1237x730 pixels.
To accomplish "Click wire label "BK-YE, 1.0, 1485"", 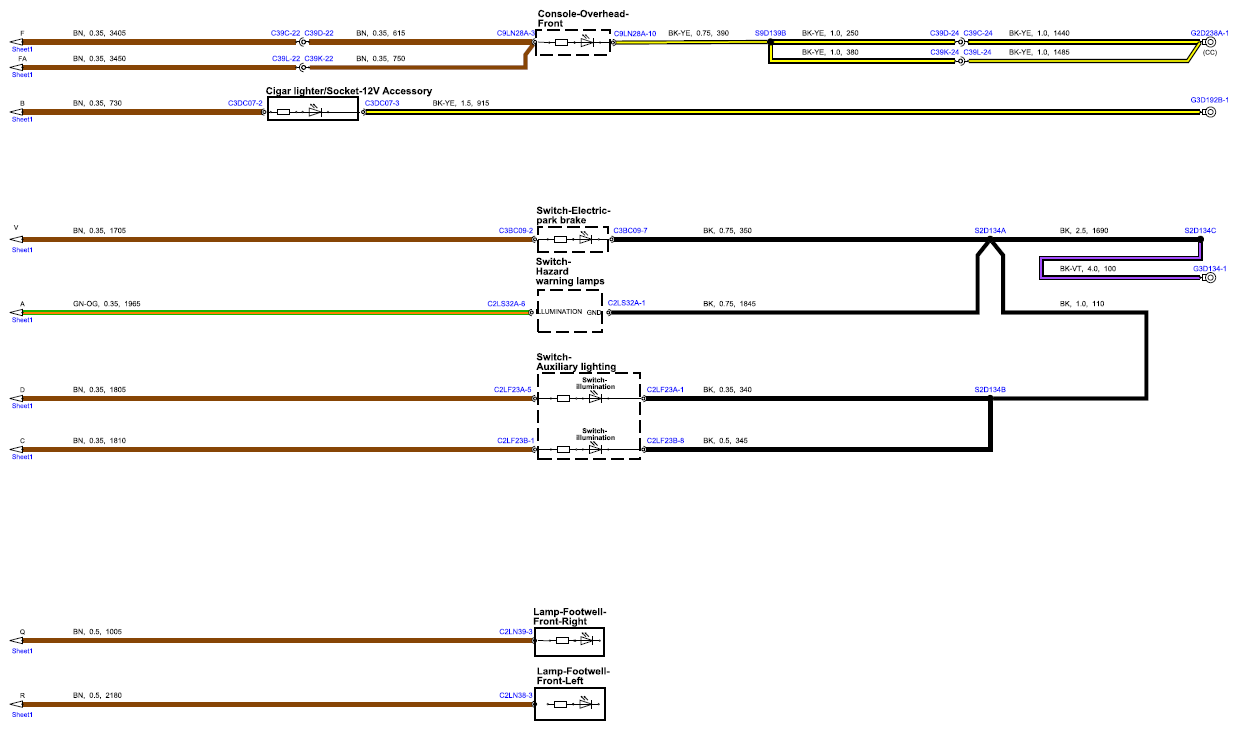I will pyautogui.click(x=1039, y=52).
